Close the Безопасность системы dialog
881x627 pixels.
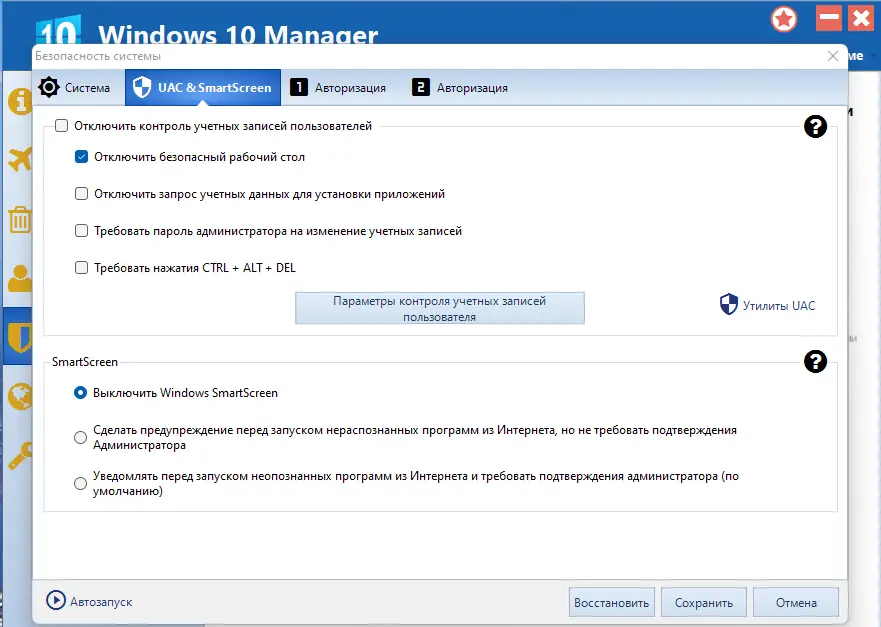click(x=833, y=56)
